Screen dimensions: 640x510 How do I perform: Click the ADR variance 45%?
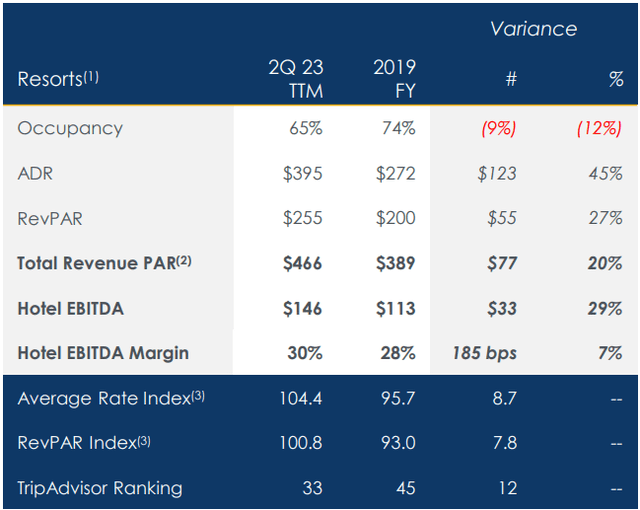(606, 173)
